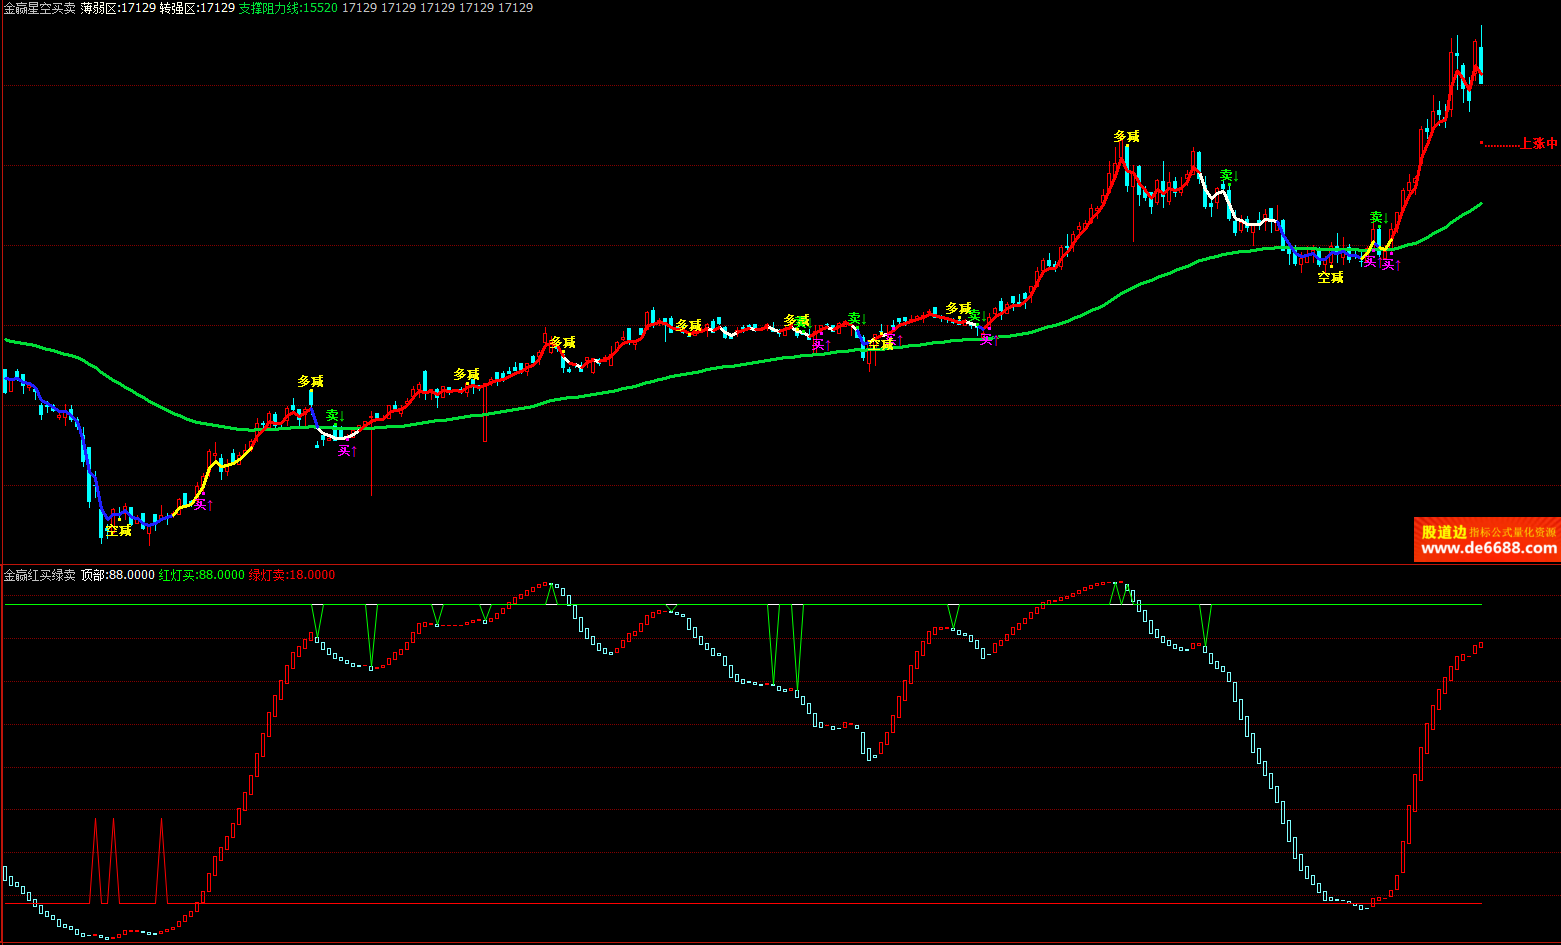The width and height of the screenshot is (1561, 945).
Task: Click the first magenta 买↑ signal after the lowest trough
Action: (x=203, y=505)
